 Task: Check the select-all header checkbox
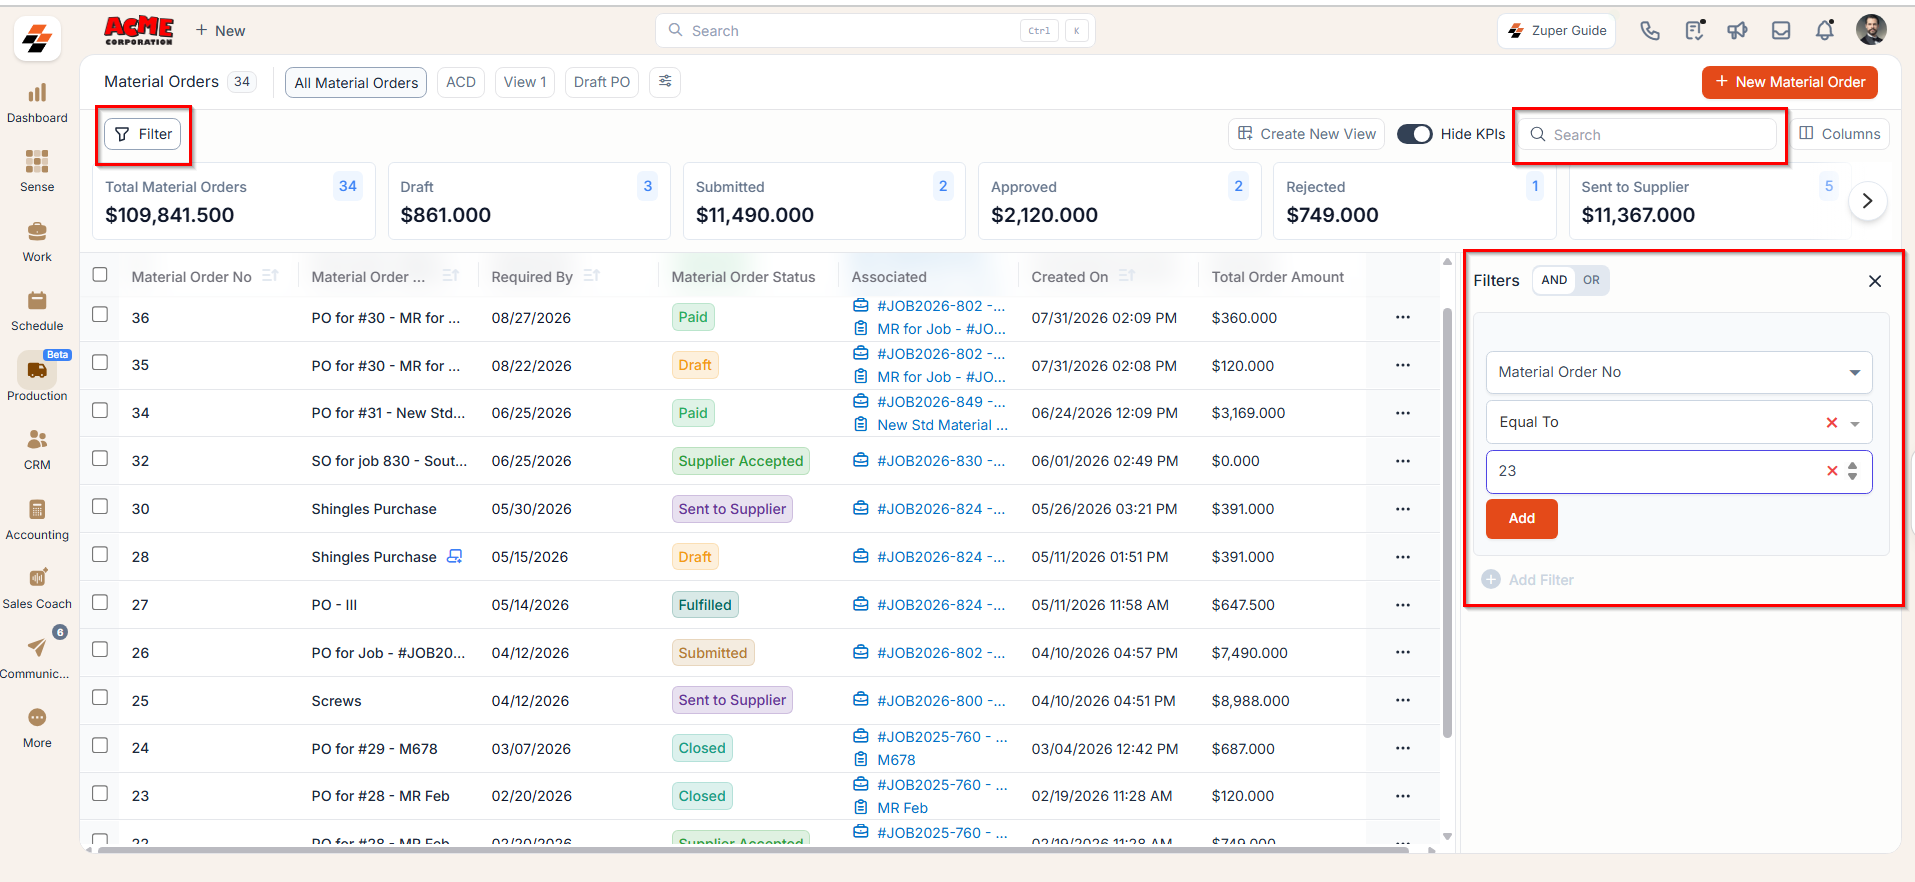(100, 275)
